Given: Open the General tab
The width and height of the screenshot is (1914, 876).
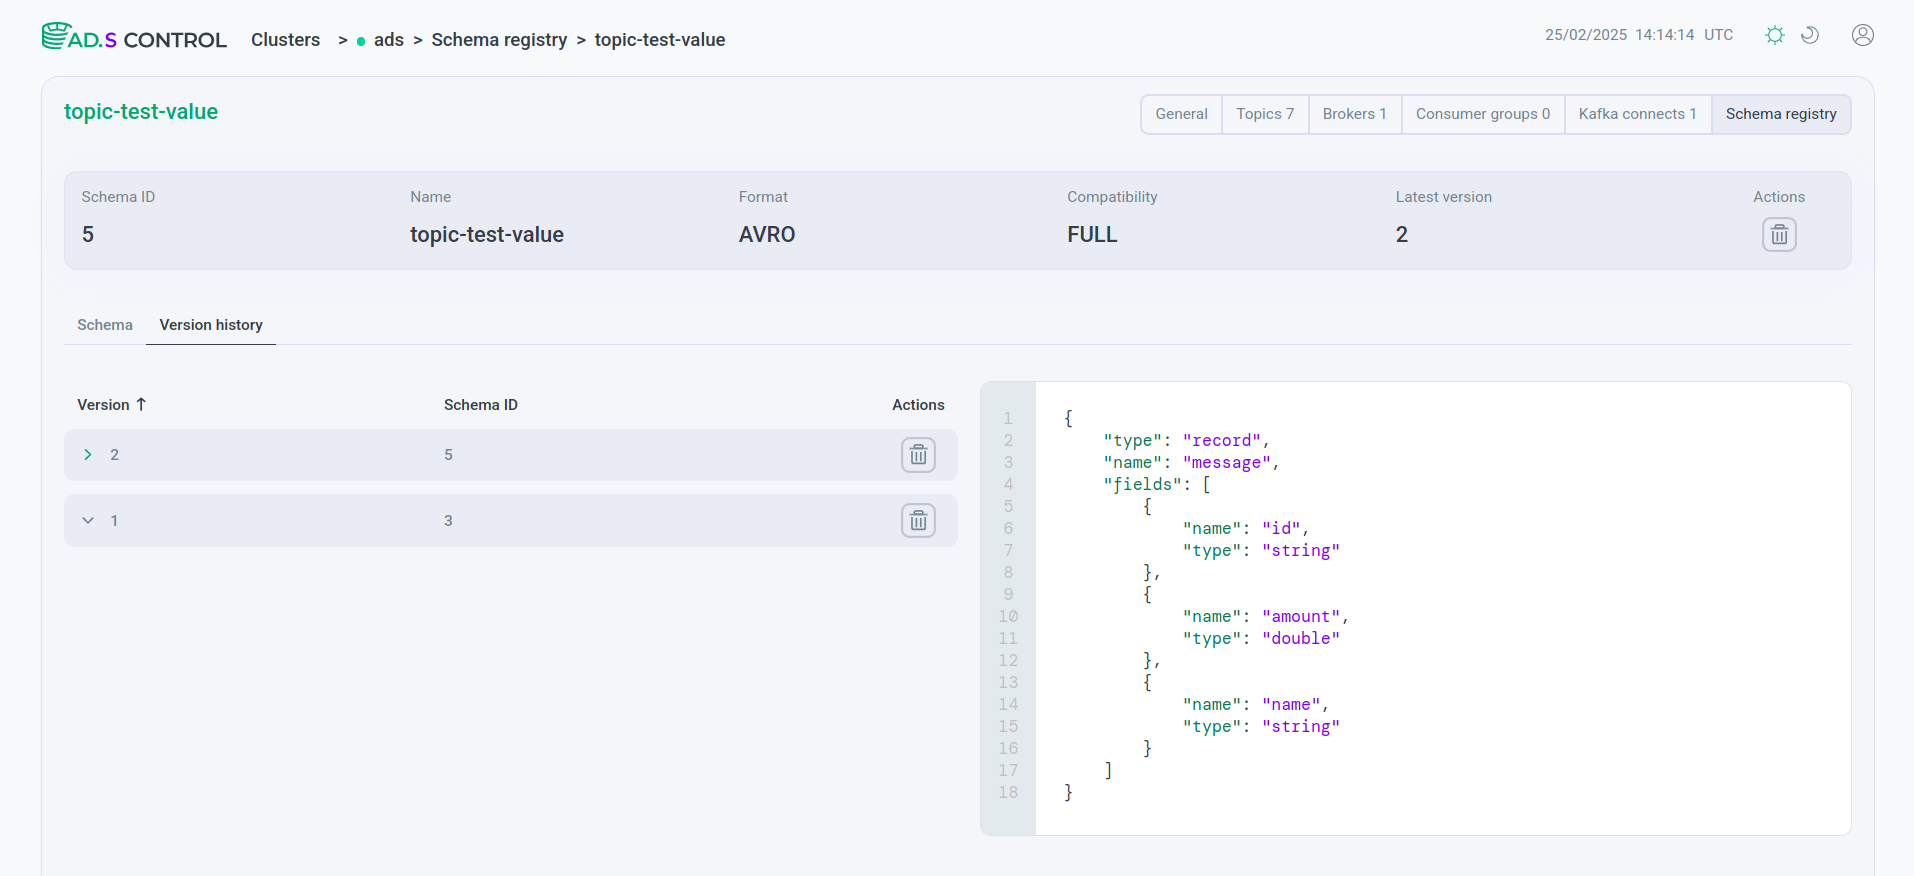Looking at the screenshot, I should pos(1181,114).
